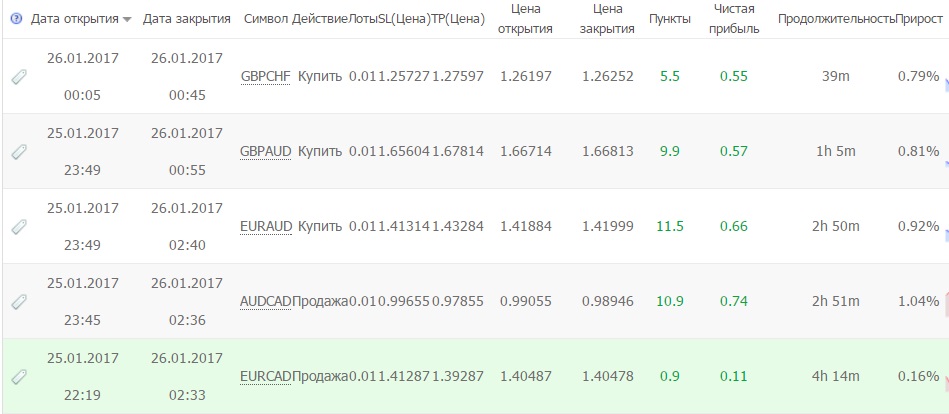Click the 39m duration cell
The height and width of the screenshot is (414, 949).
pyautogui.click(x=836, y=76)
